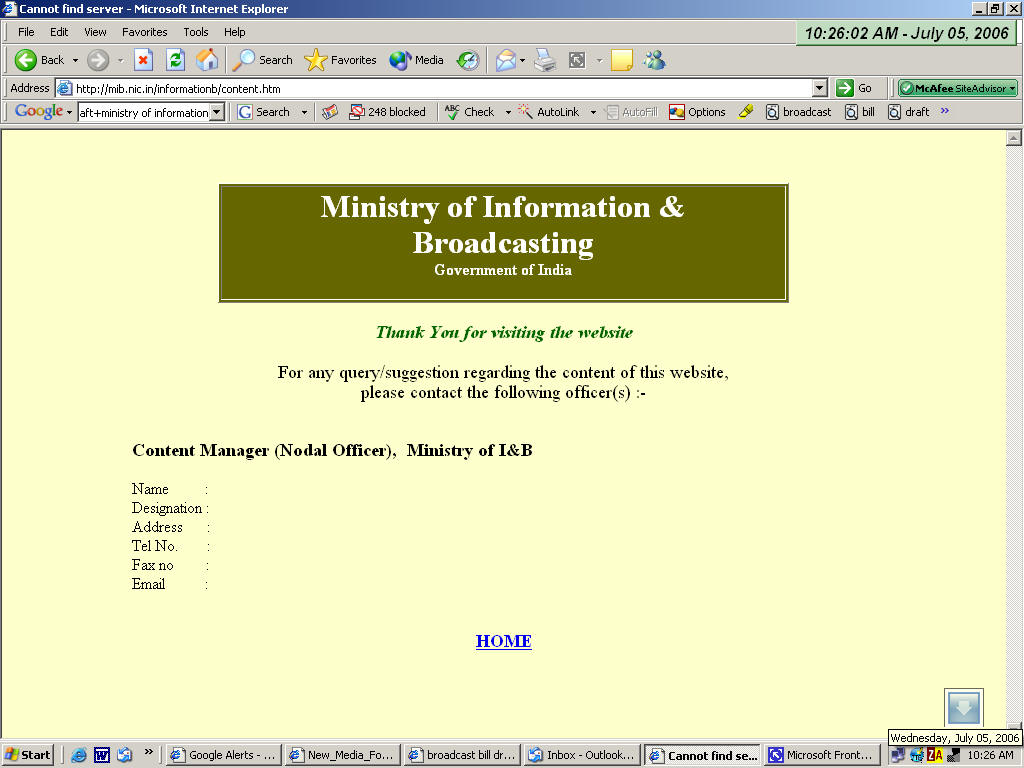This screenshot has height=768, width=1024.
Task: Switch to broadcast bill draft taskbar window
Action: coord(462,755)
